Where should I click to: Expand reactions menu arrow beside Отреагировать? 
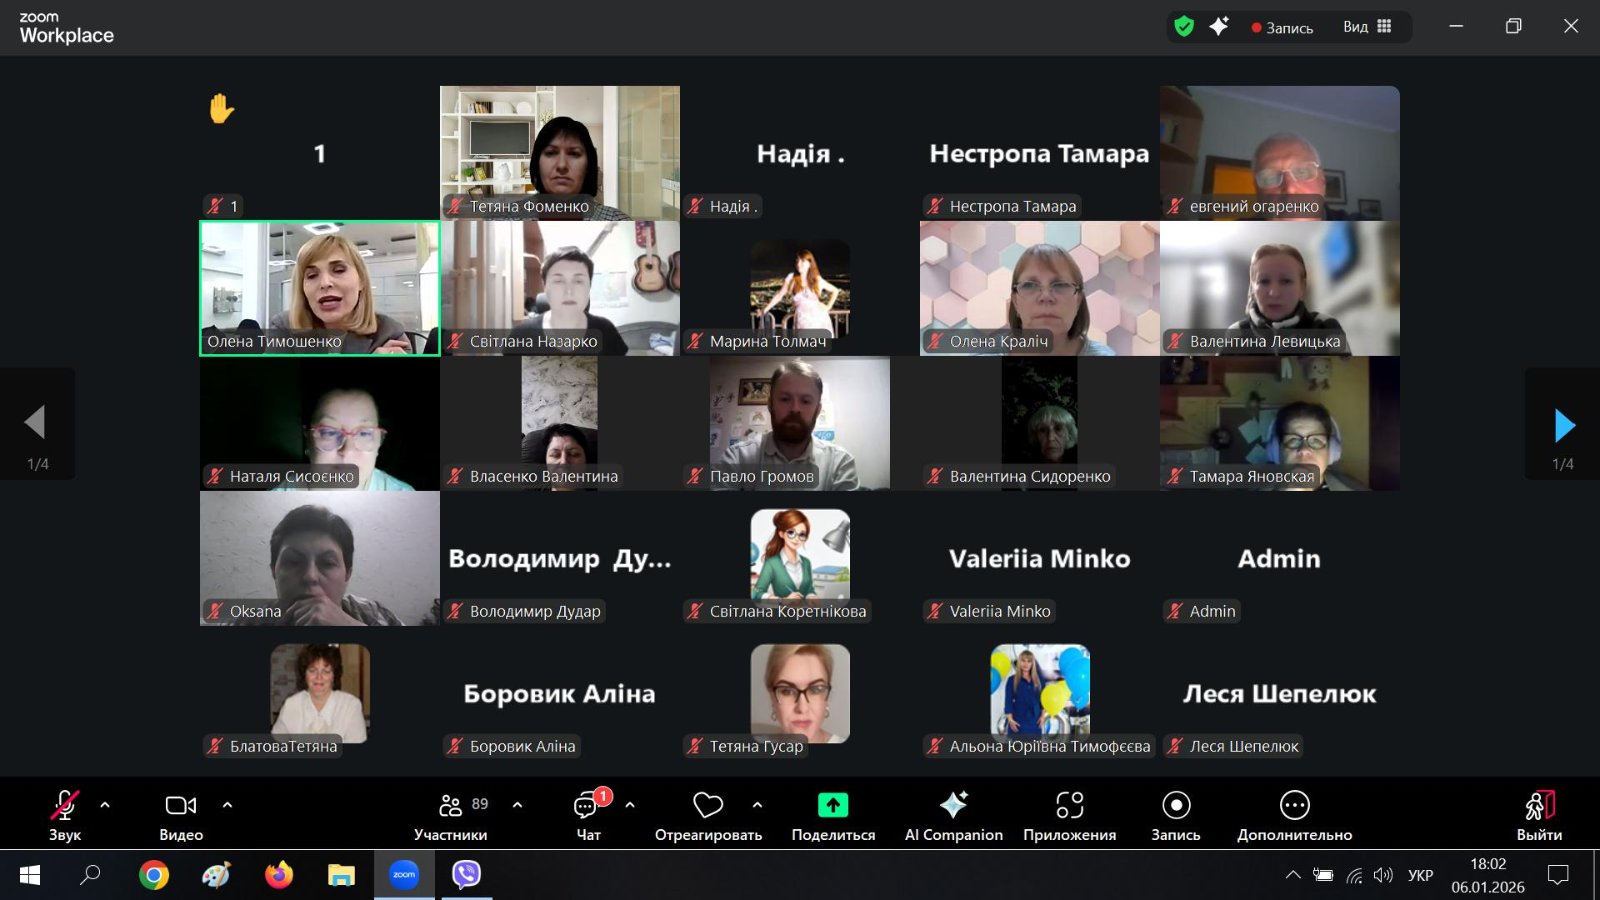[x=757, y=805]
